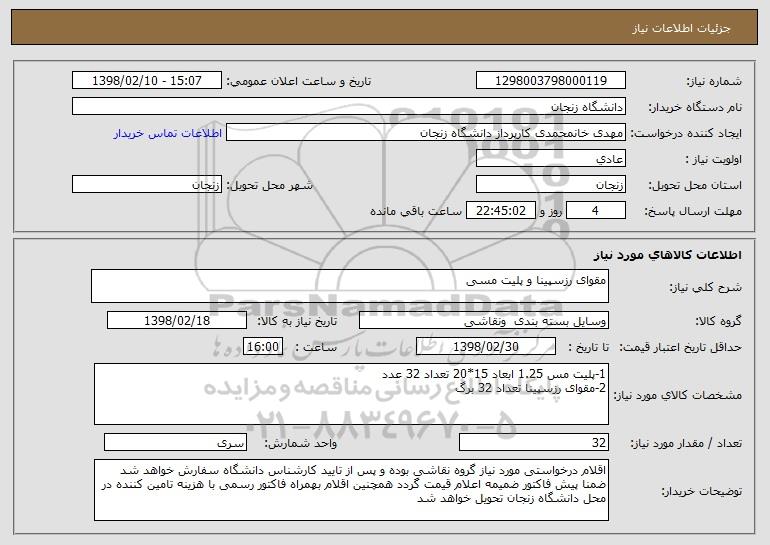Click the label تعداد / مقدار مورد نیاز
Viewport: 770px width, 545px height.
point(686,444)
